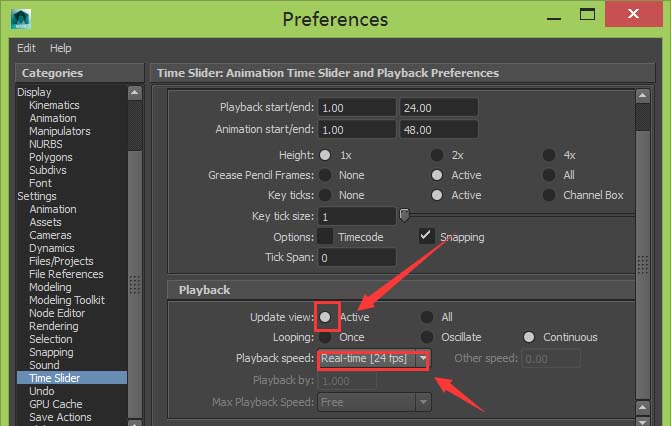Set Key ticks to None
The image size is (671, 426).
click(325, 195)
